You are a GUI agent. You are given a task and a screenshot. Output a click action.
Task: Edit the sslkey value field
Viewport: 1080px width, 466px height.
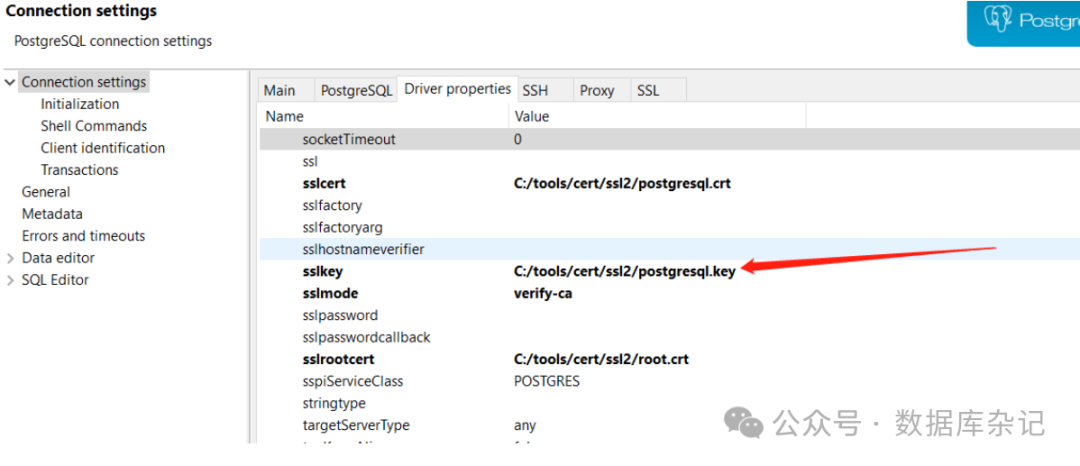pos(624,271)
